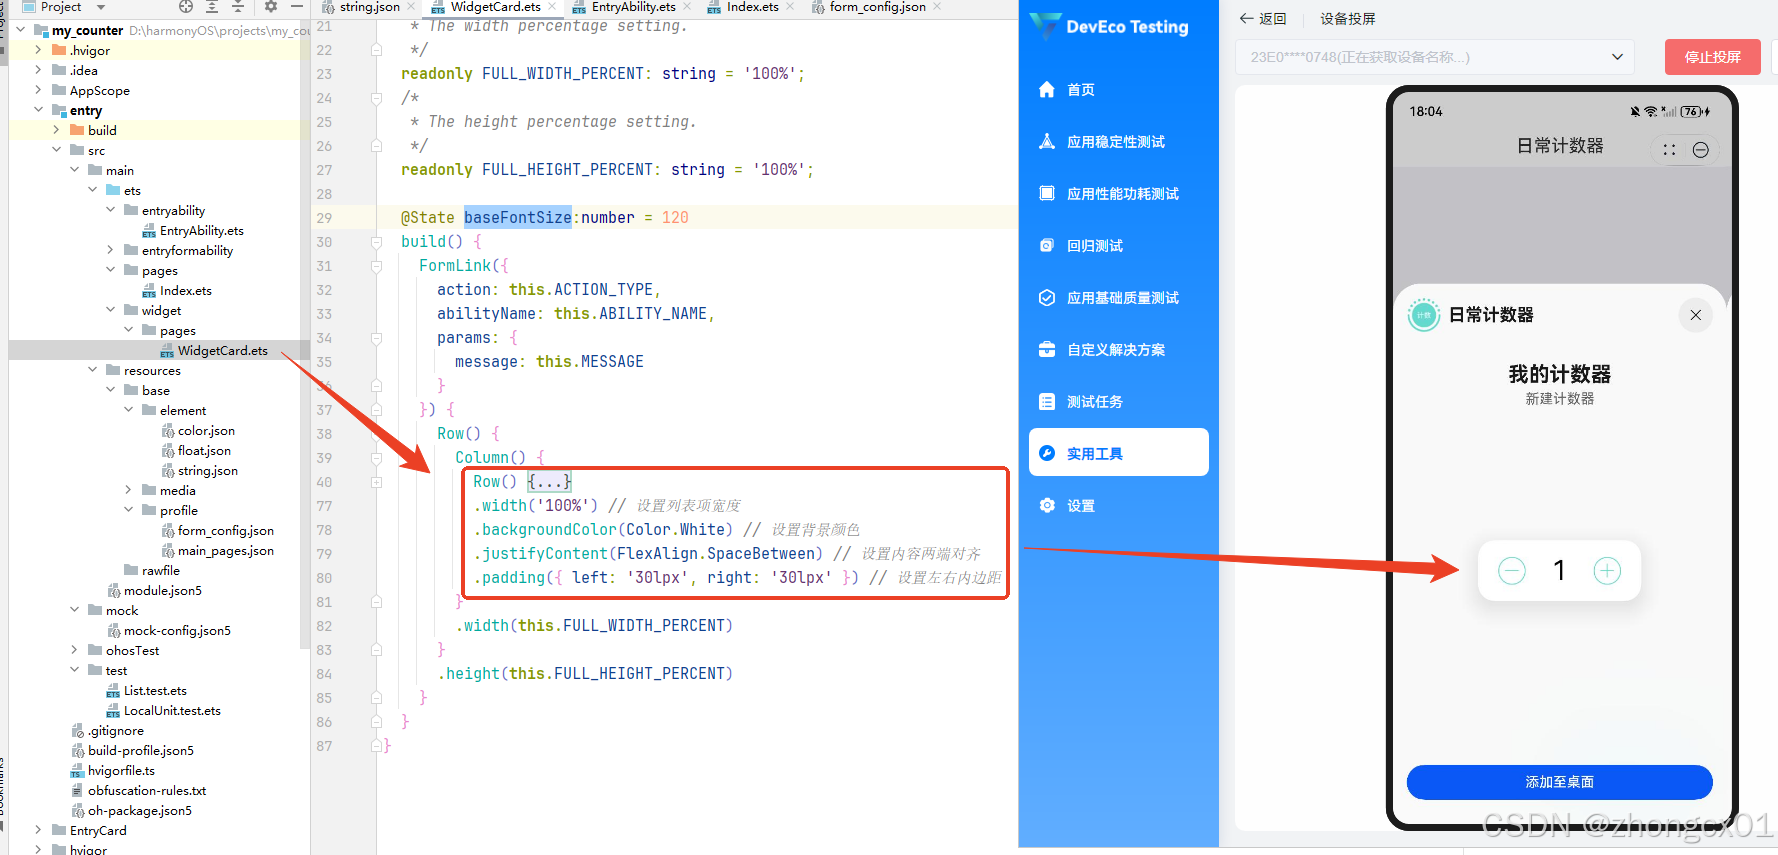The height and width of the screenshot is (855, 1778).
Task: Open Index.ets under pages in the tree
Action: tap(185, 291)
